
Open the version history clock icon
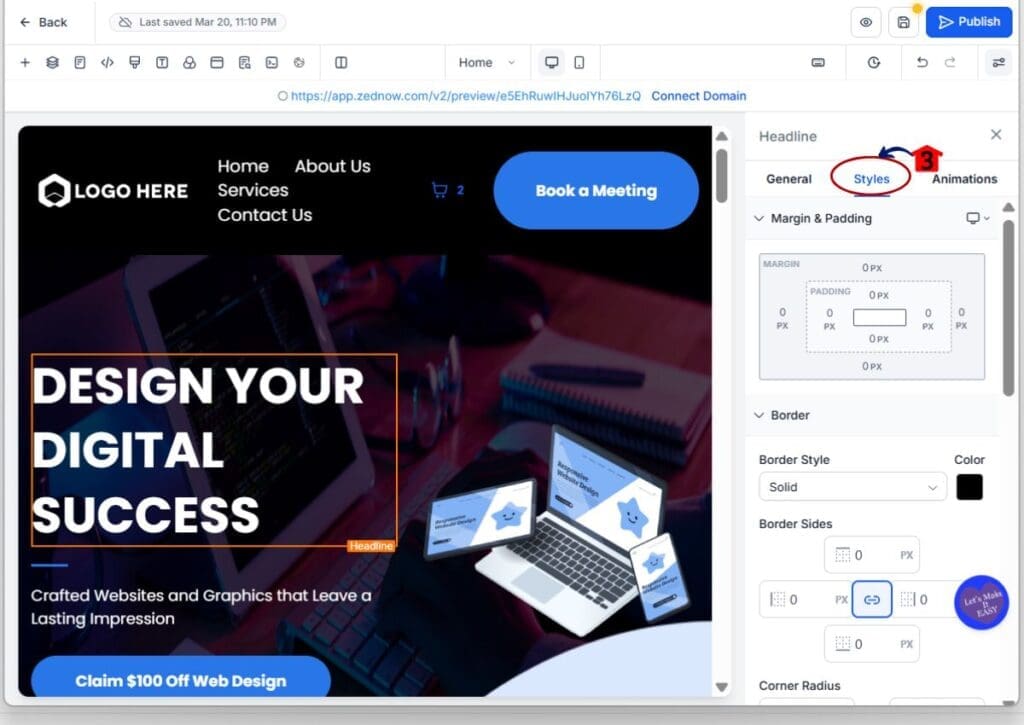pyautogui.click(x=874, y=62)
